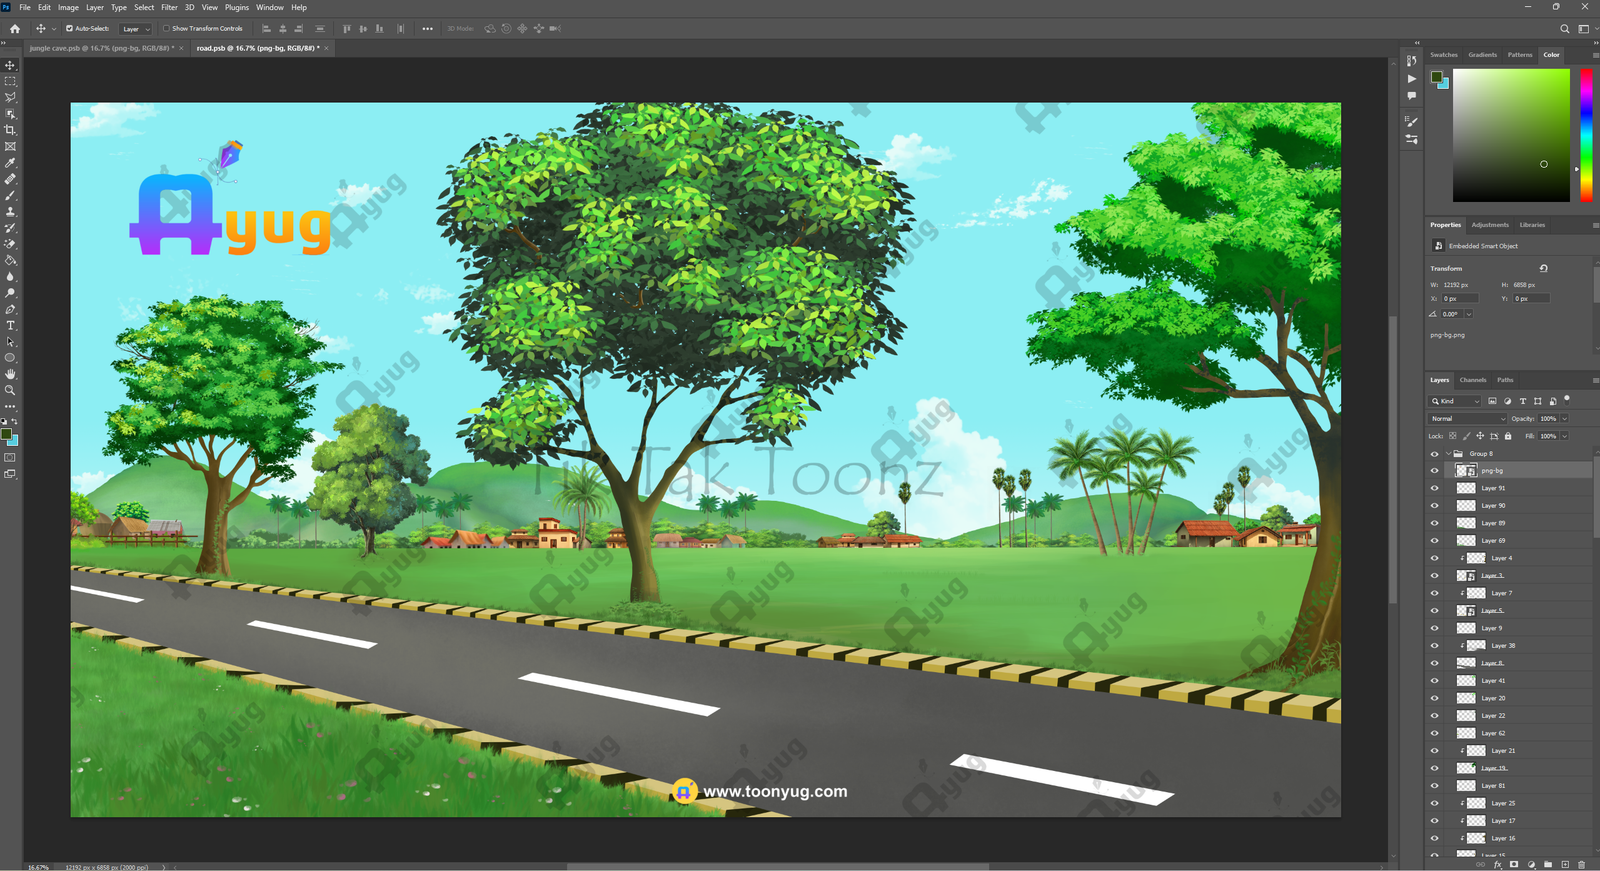Switch to jungle cave.psb document tab
This screenshot has height=871, width=1600.
coord(101,48)
